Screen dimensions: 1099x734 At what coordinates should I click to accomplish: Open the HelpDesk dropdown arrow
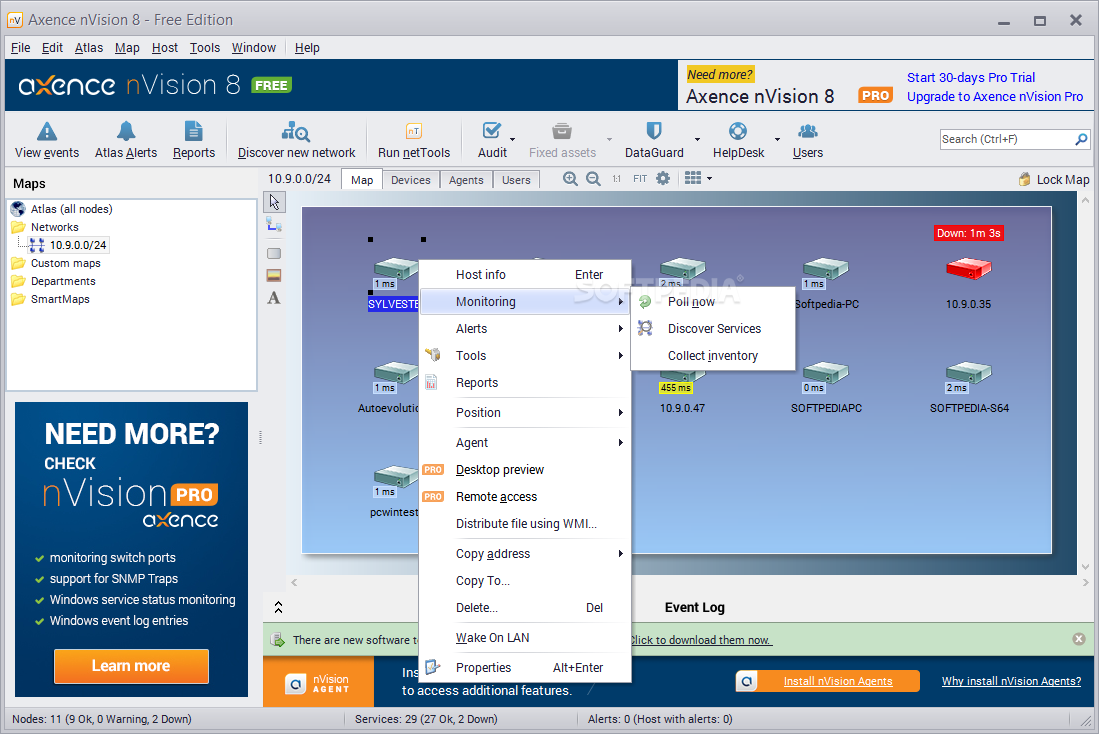(x=777, y=140)
